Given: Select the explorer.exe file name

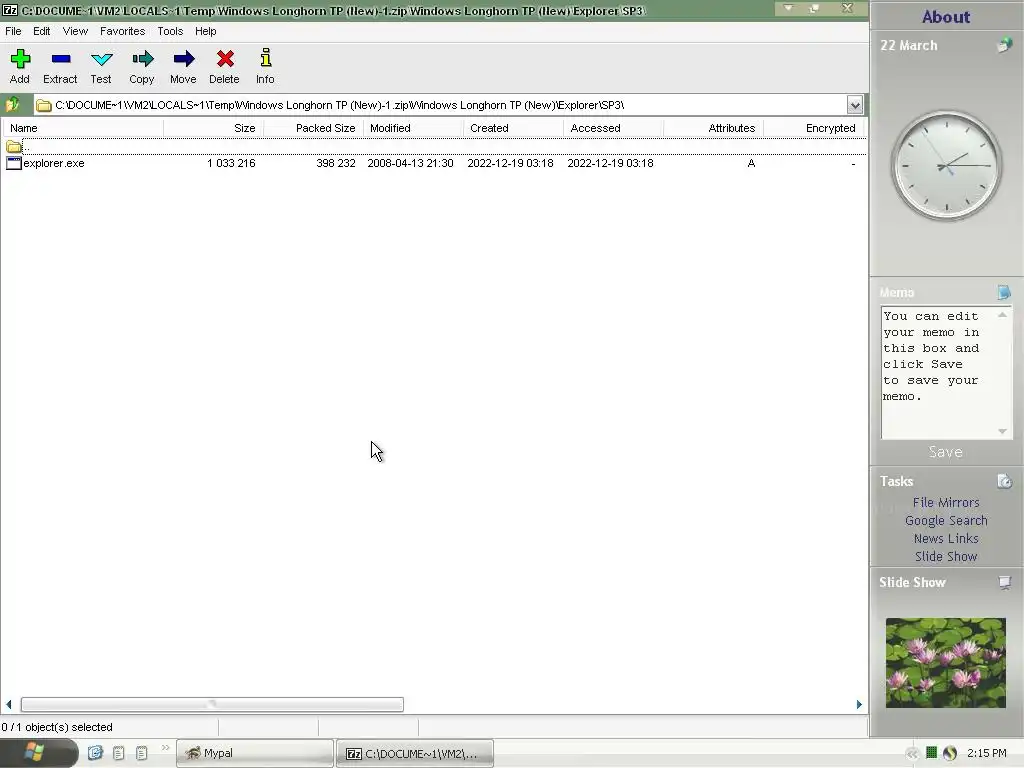Looking at the screenshot, I should 54,163.
